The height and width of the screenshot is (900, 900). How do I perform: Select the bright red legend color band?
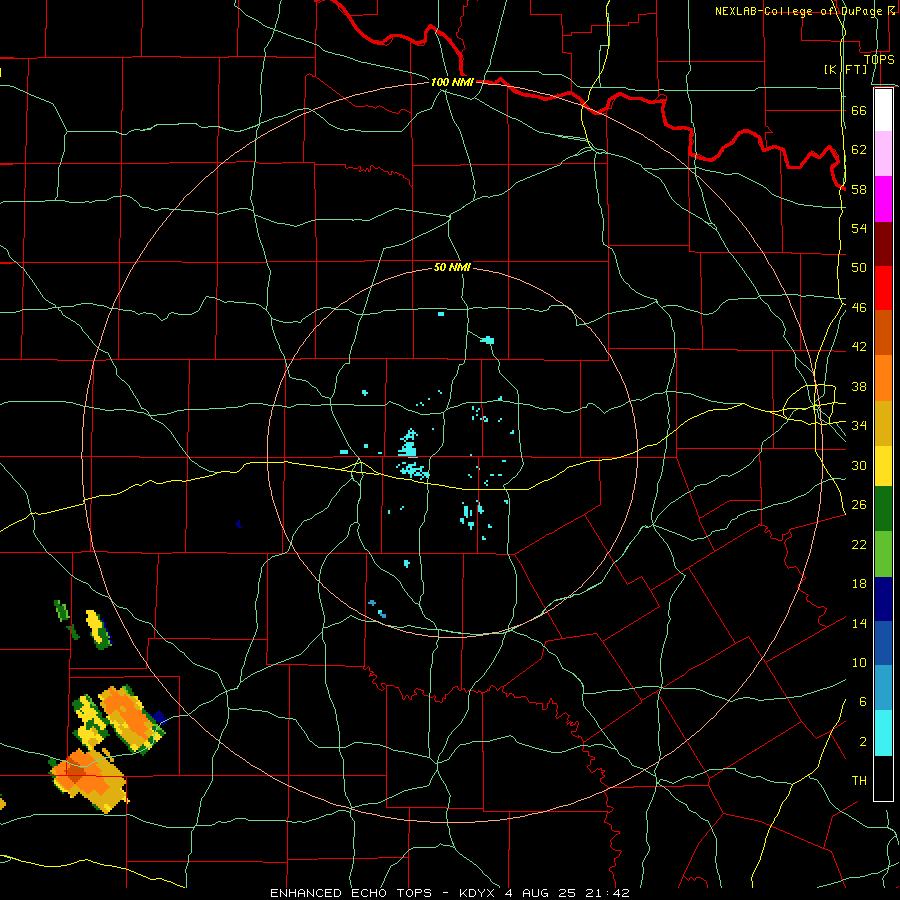point(883,288)
